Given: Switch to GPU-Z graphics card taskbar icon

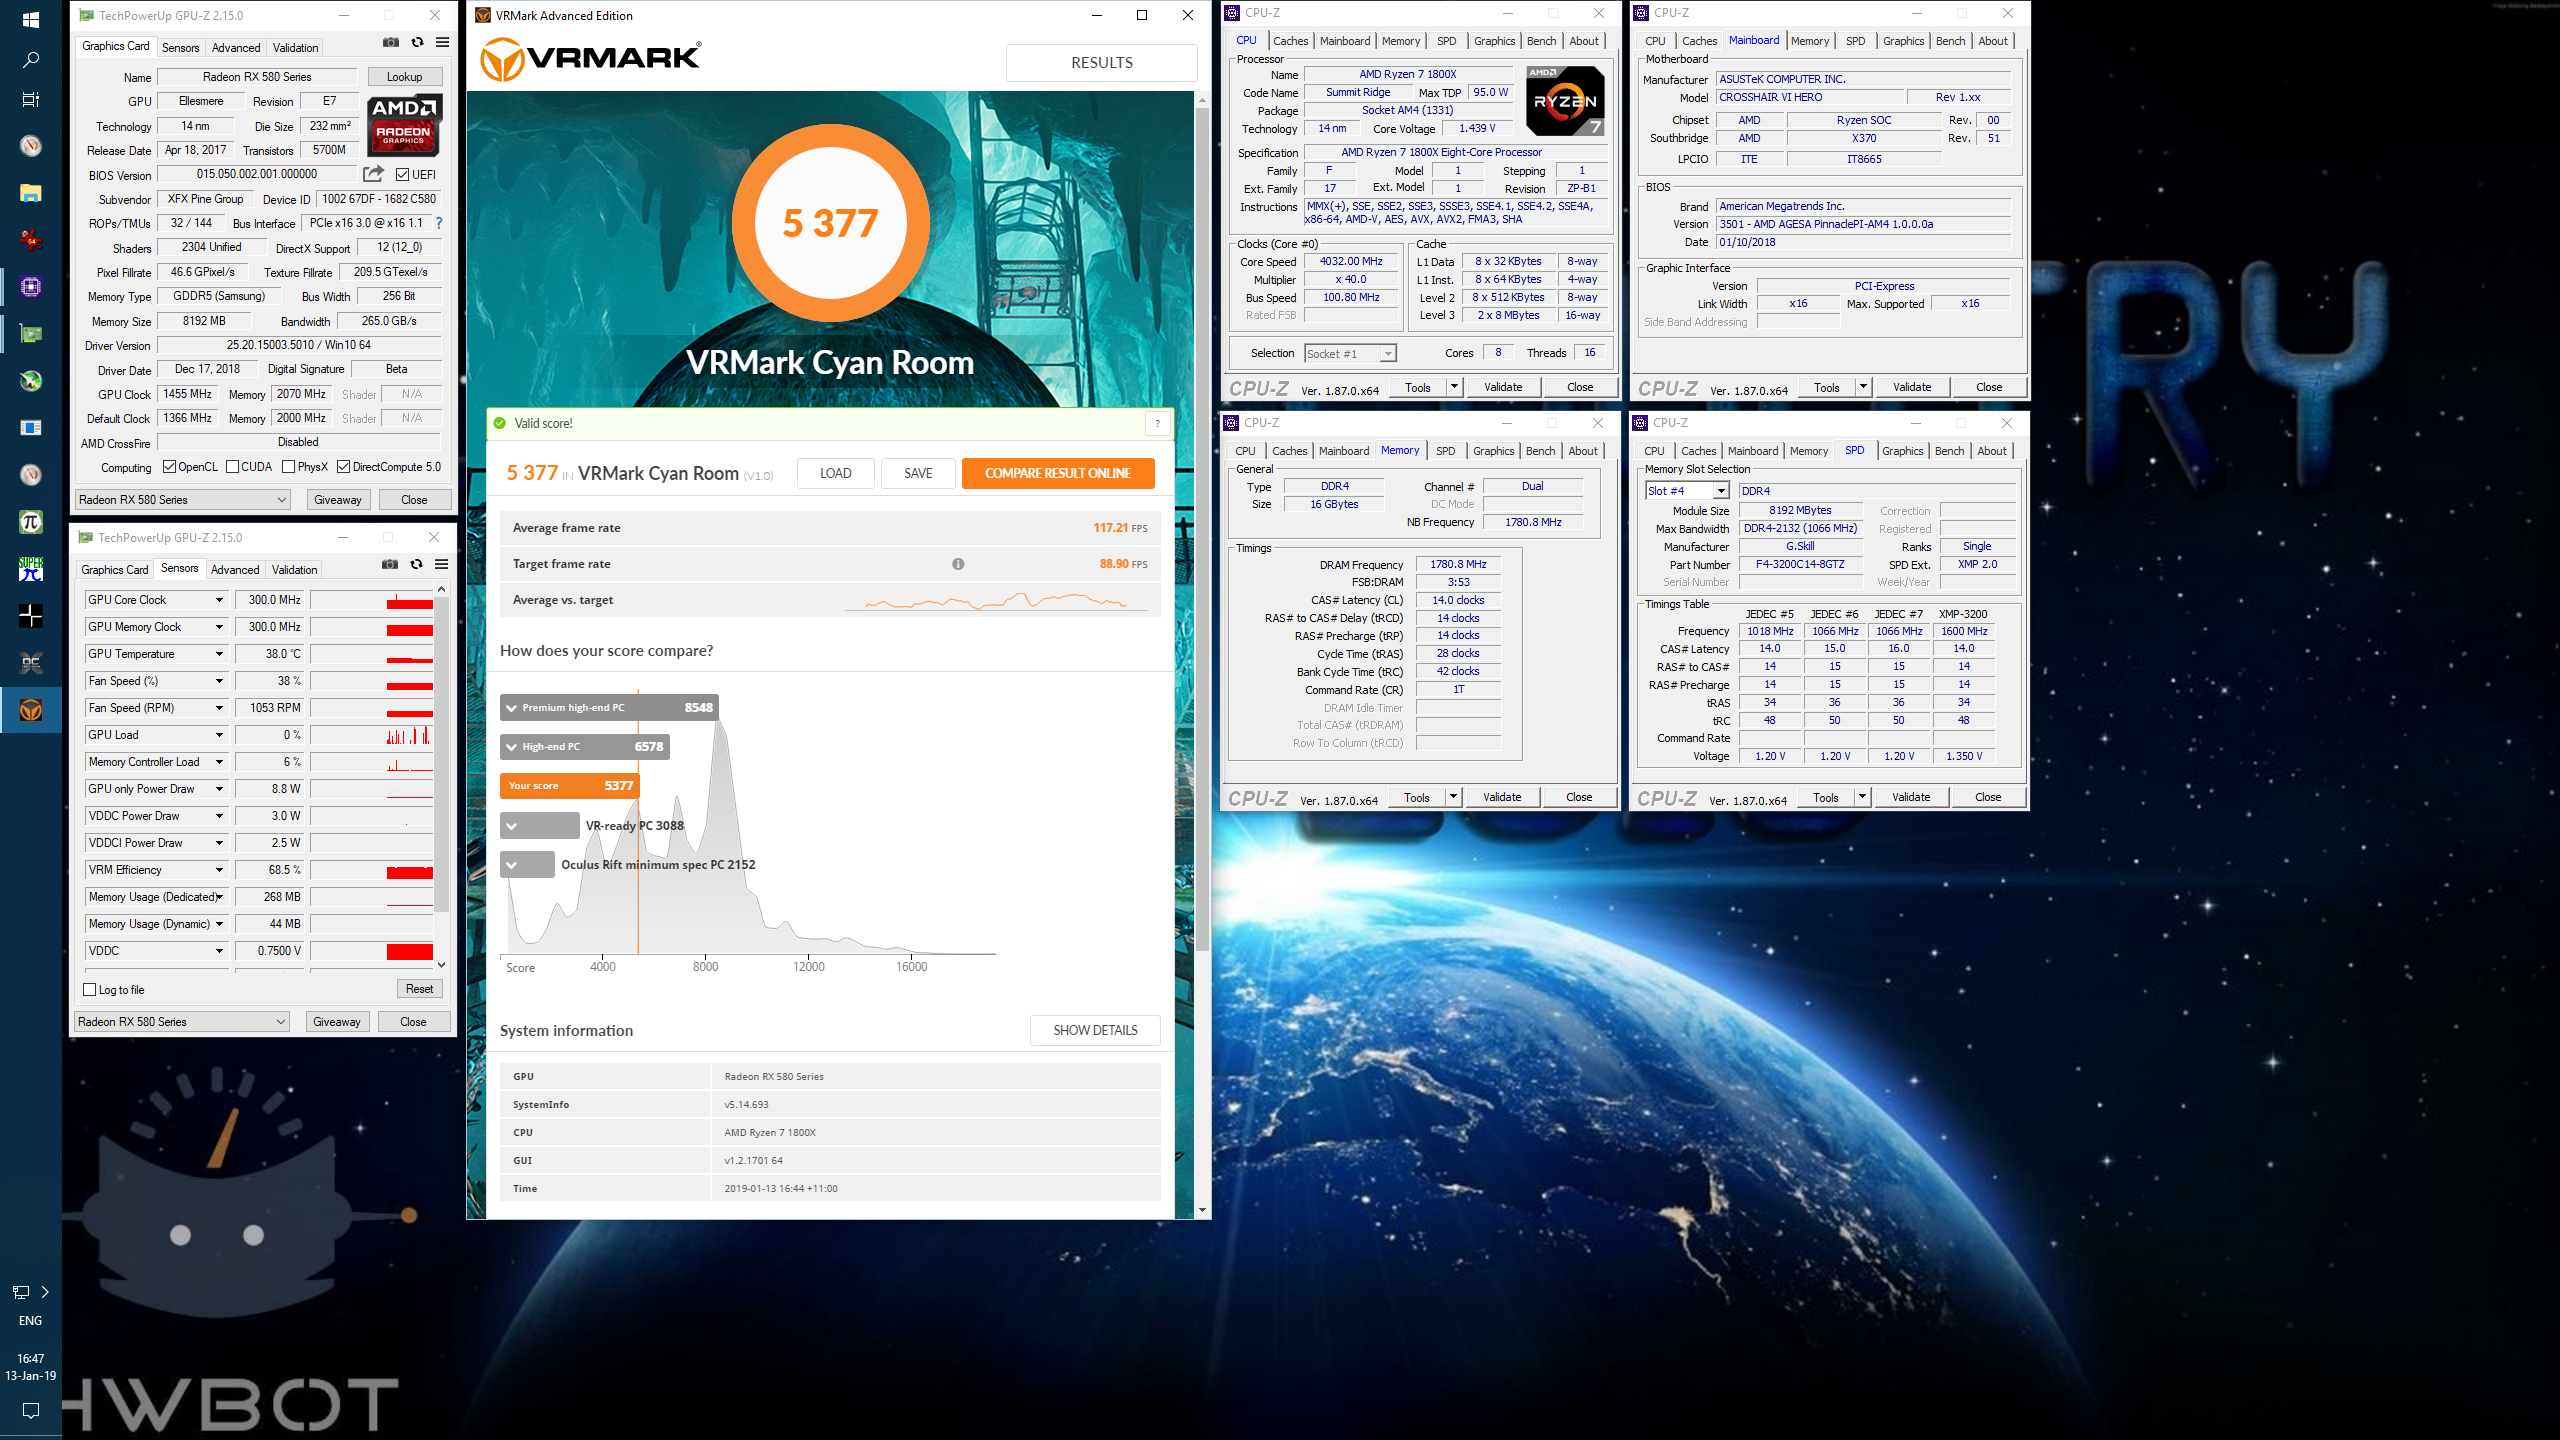Looking at the screenshot, I should point(30,334).
